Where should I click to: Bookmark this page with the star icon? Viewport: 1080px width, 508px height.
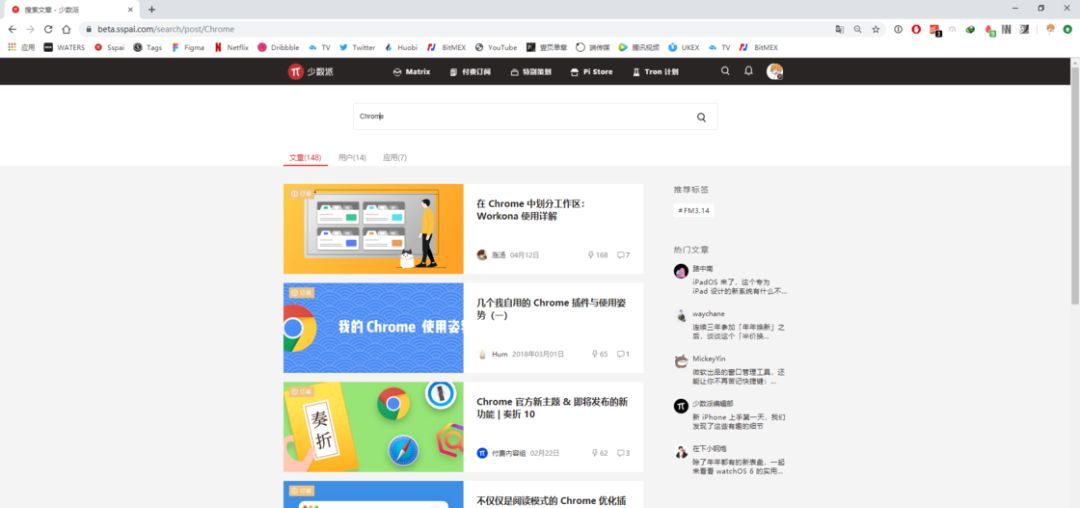(875, 30)
